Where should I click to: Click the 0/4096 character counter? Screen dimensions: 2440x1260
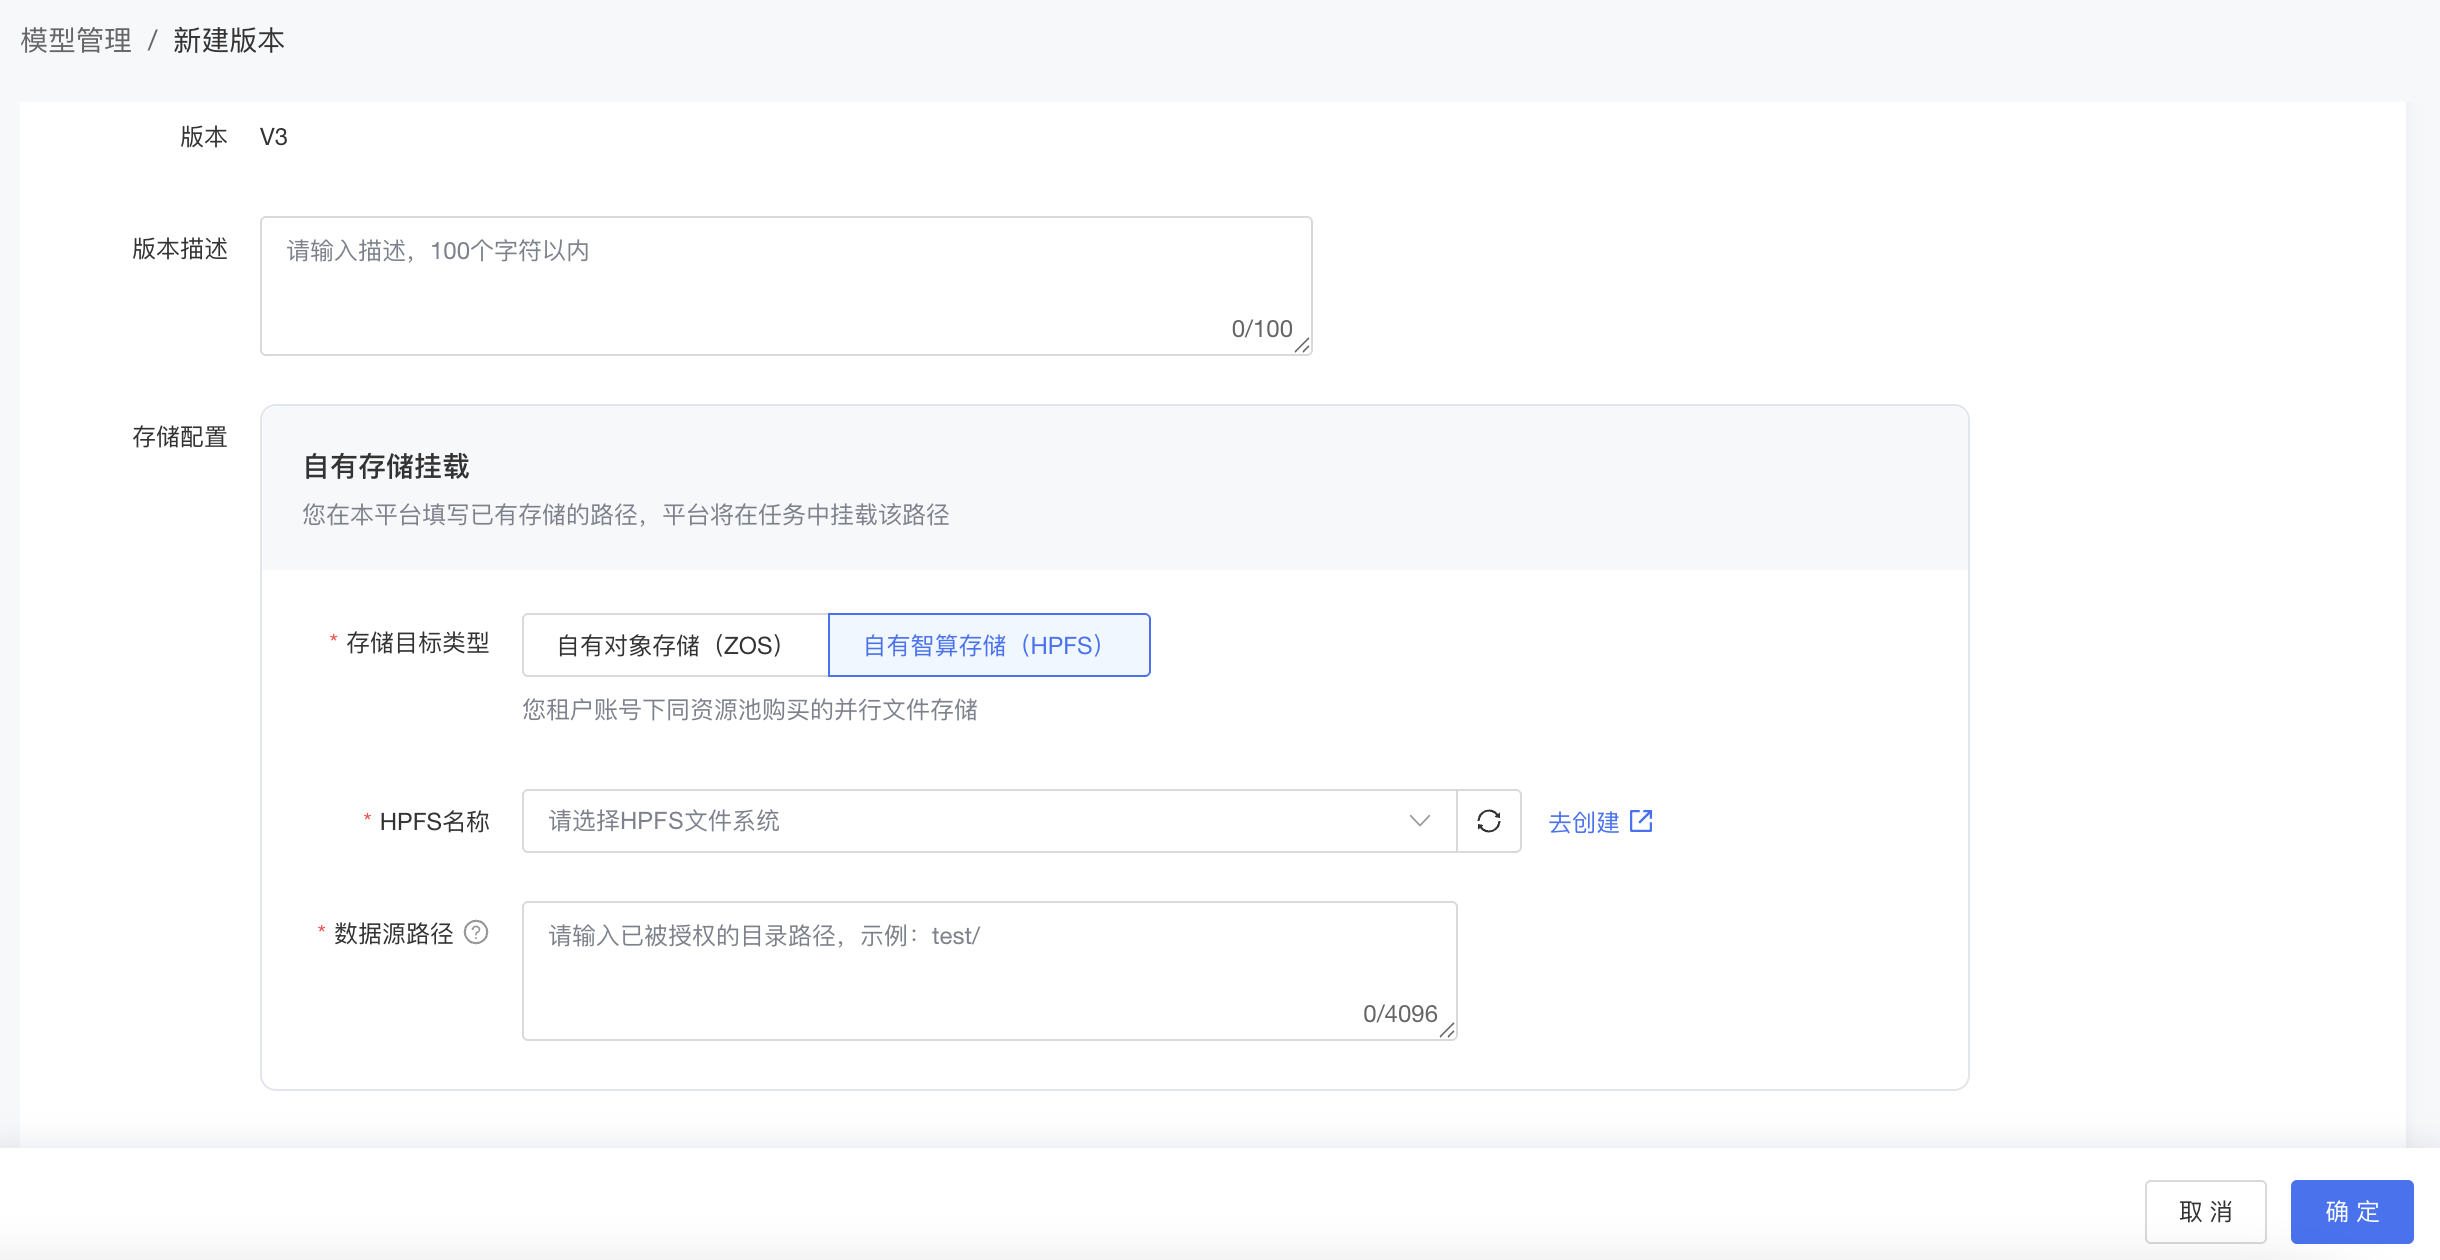point(1399,1014)
